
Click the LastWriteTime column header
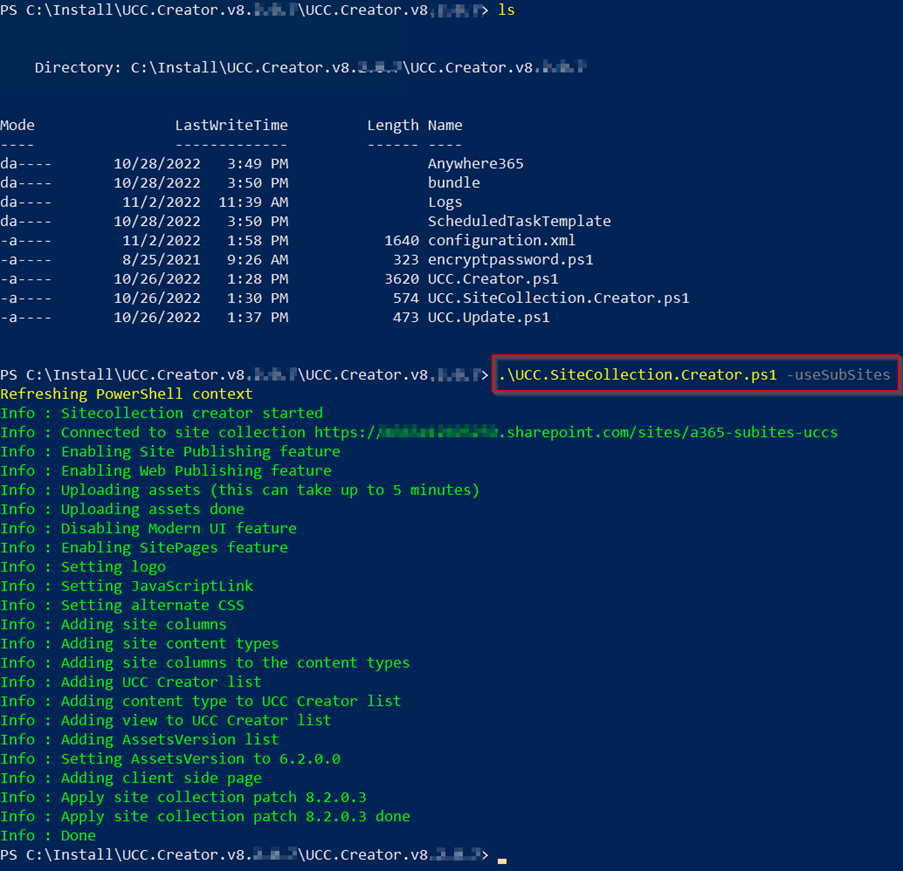[231, 125]
